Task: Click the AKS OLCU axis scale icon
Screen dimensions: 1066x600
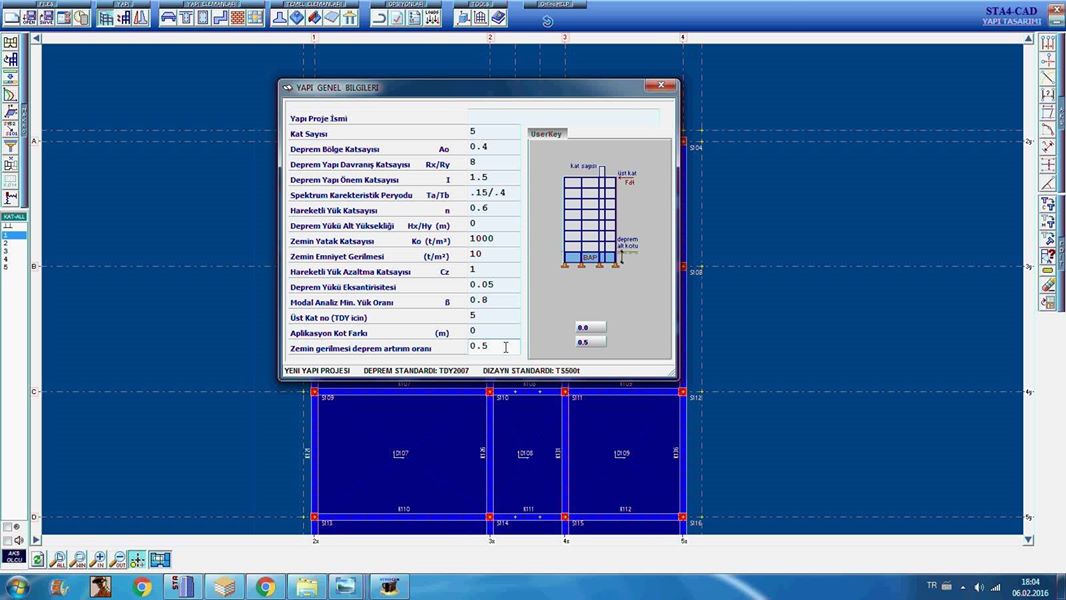Action: pos(14,557)
